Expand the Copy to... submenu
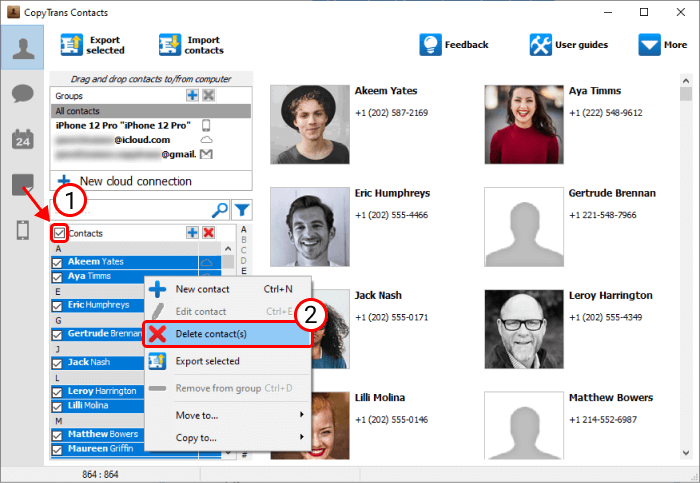Image resolution: width=700 pixels, height=483 pixels. click(x=228, y=437)
